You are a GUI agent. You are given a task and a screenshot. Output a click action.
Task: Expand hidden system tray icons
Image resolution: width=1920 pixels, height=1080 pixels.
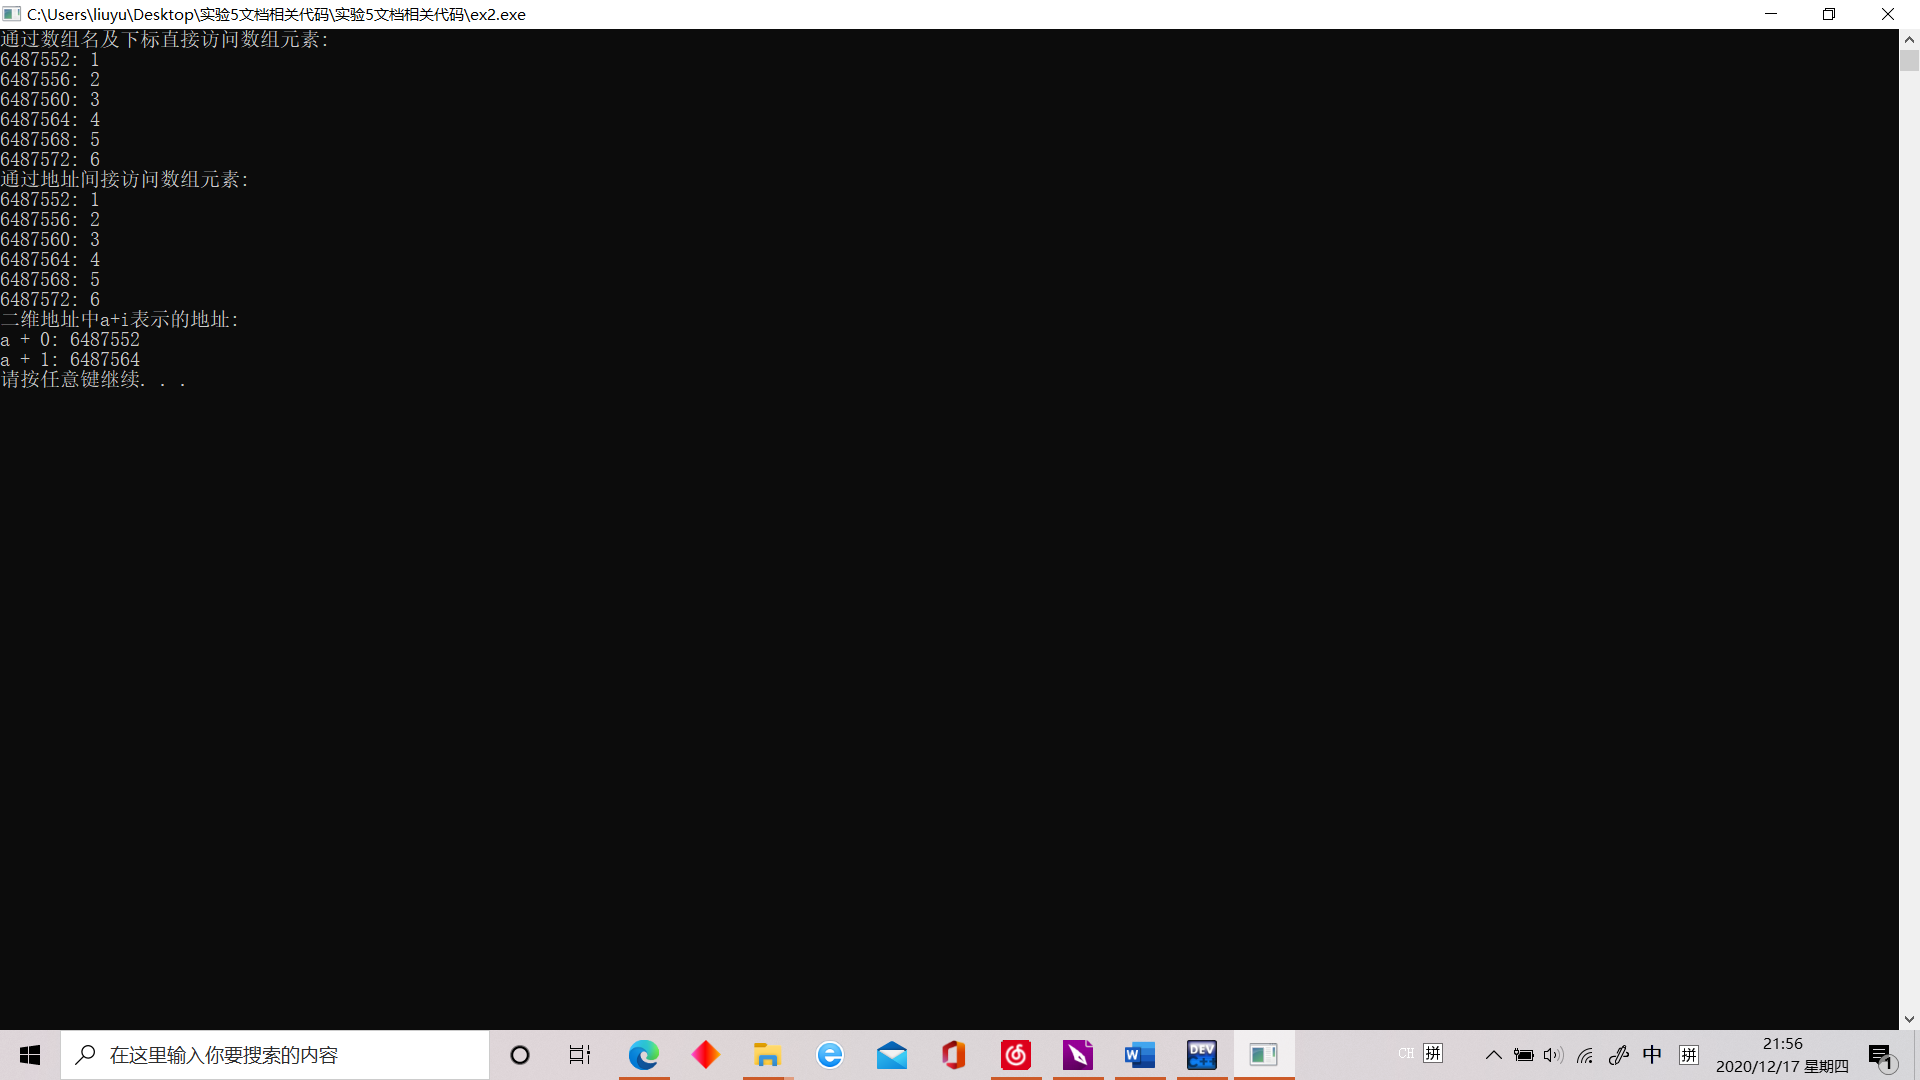tap(1493, 1055)
